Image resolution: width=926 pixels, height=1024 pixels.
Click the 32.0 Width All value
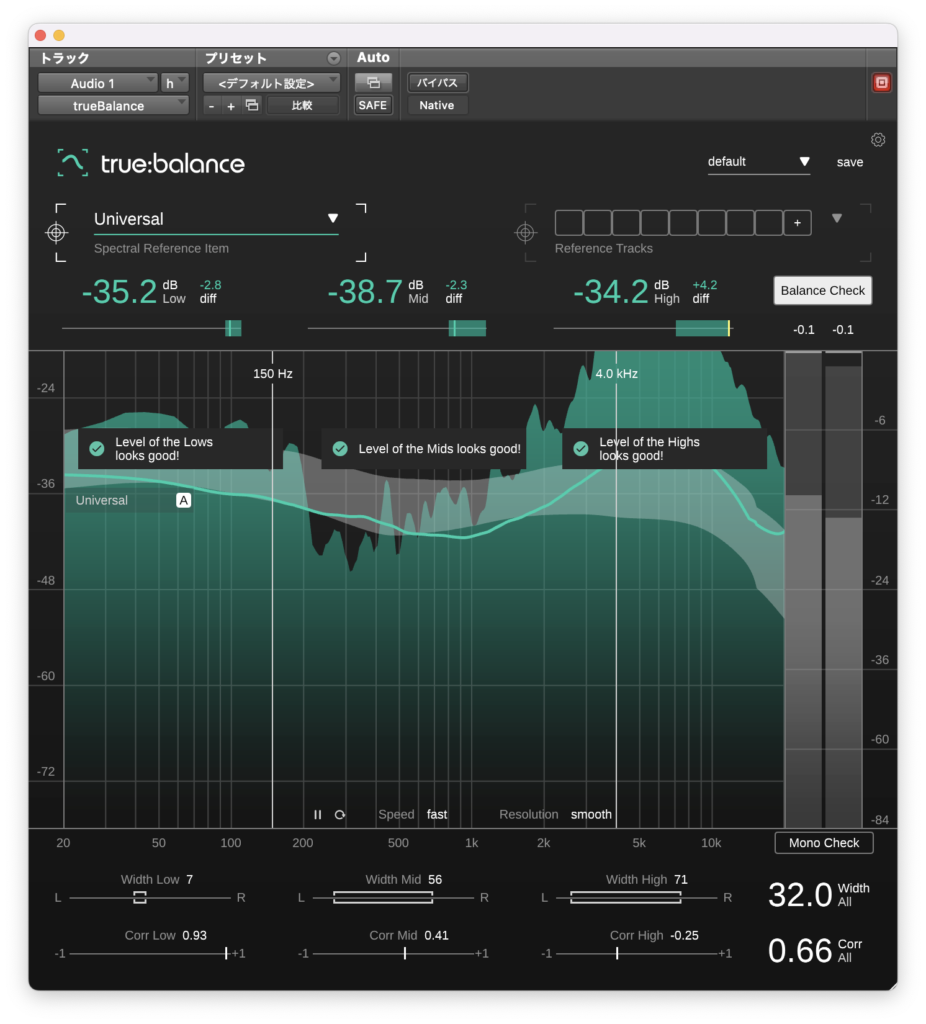tap(800, 895)
